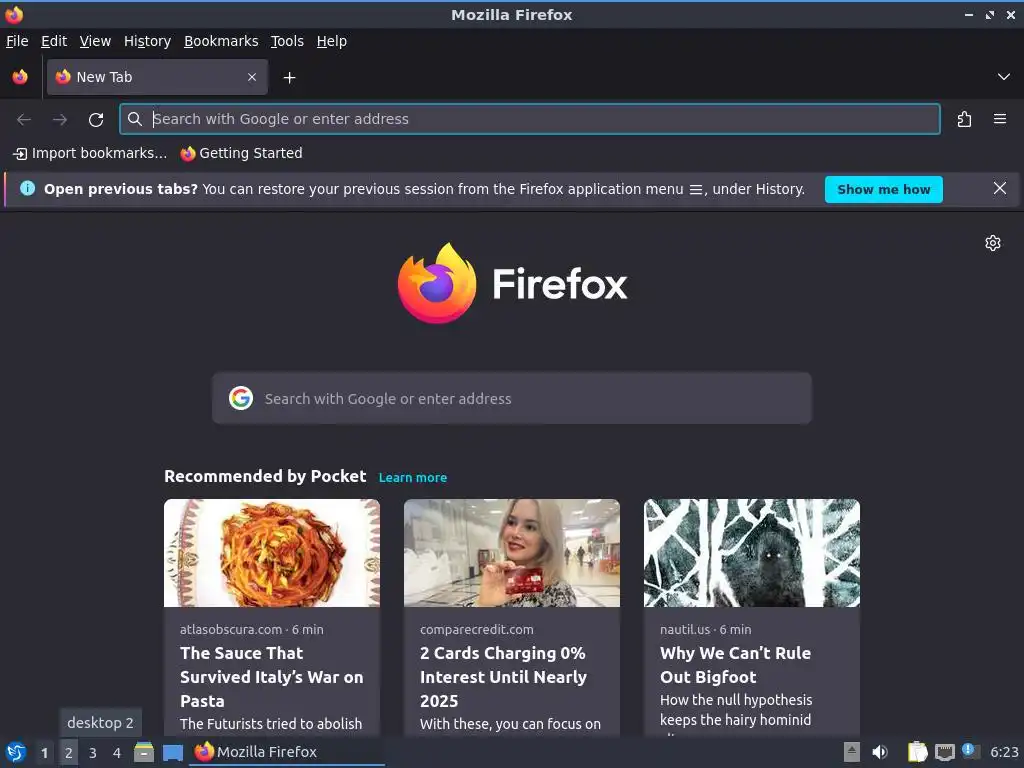Go forward with the forward arrow

pyautogui.click(x=60, y=120)
